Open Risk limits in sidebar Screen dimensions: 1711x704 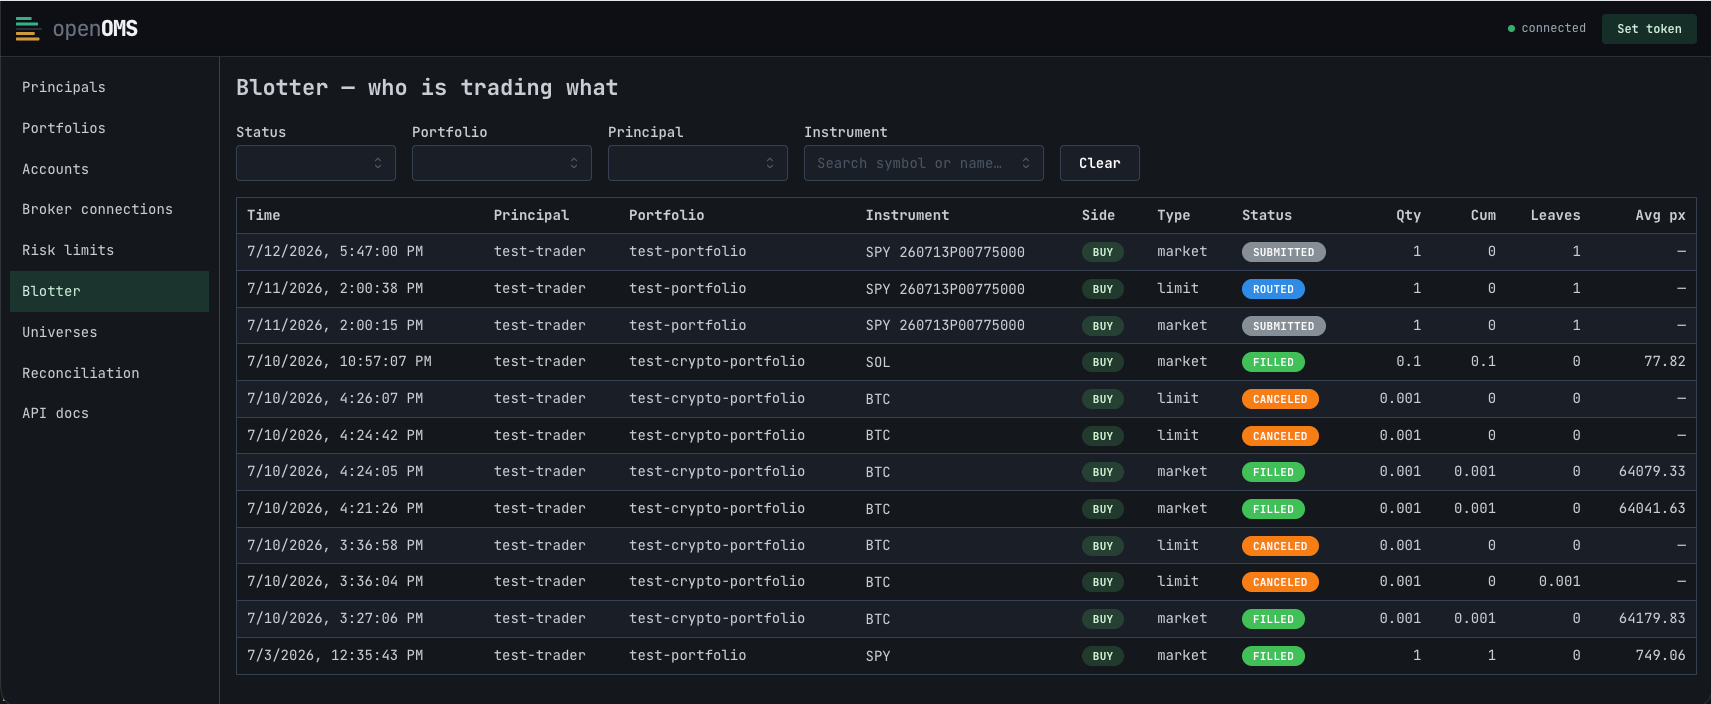click(x=110, y=250)
